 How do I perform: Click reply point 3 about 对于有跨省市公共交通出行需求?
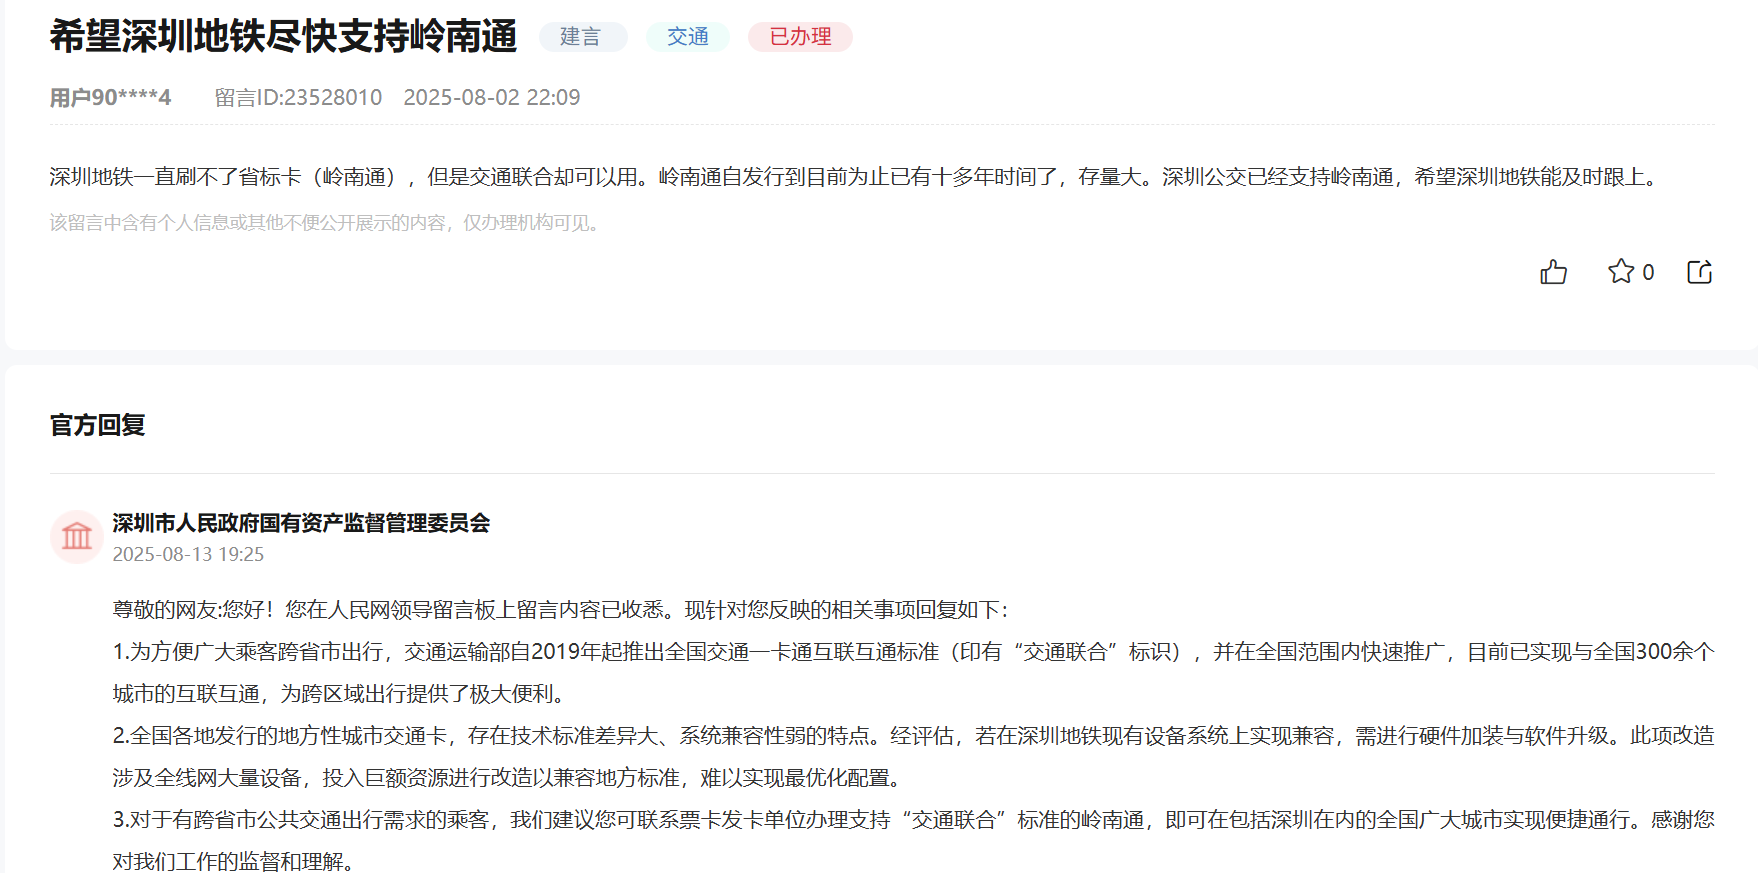[913, 840]
